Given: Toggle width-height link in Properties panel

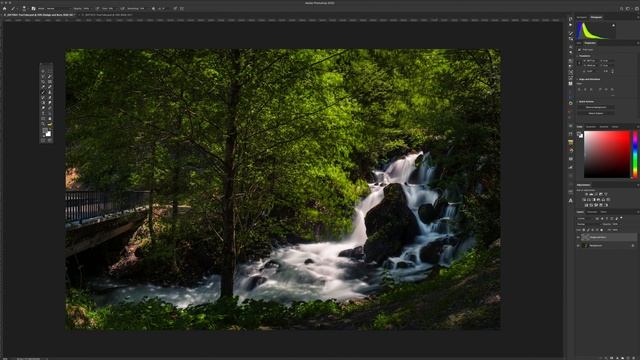Looking at the screenshot, I should (579, 63).
